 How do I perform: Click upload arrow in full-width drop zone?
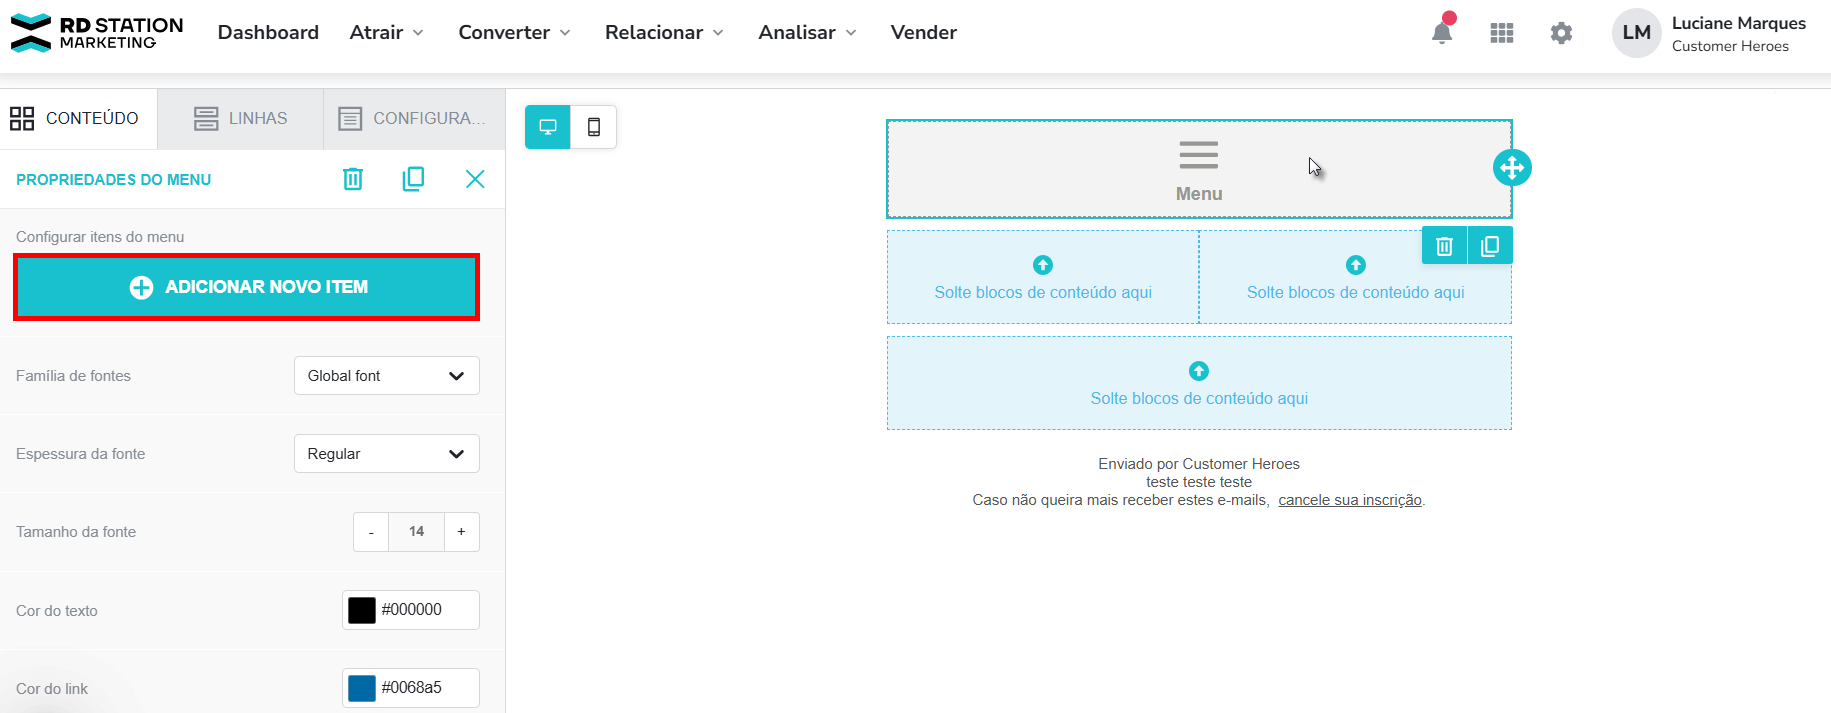[x=1199, y=371]
